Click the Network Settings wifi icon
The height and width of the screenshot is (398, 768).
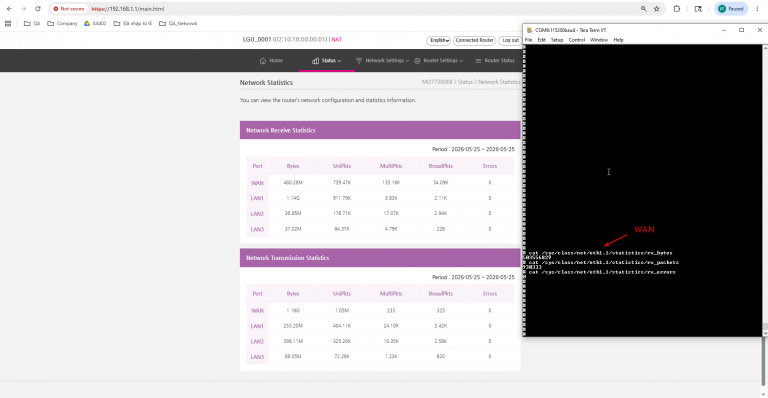[359, 61]
